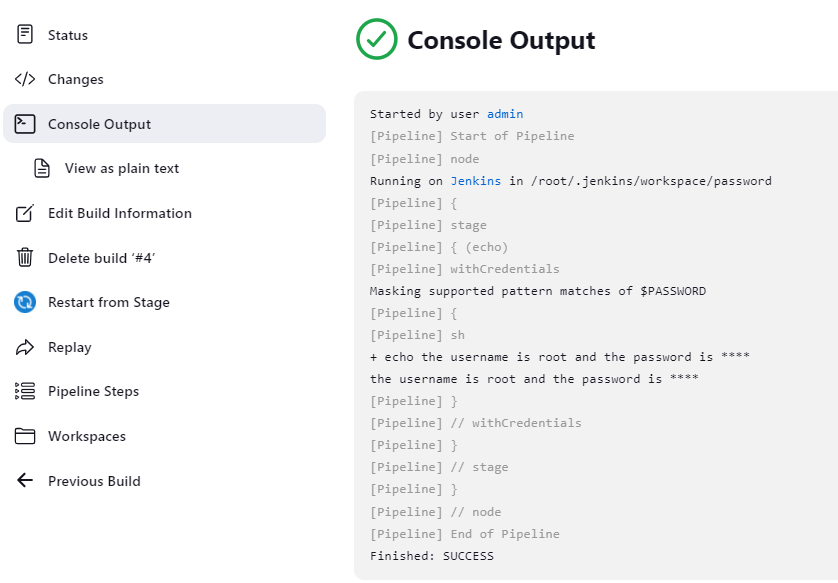This screenshot has width=838, height=583.
Task: Click the blue Restart from Stage icon
Action: tap(25, 302)
